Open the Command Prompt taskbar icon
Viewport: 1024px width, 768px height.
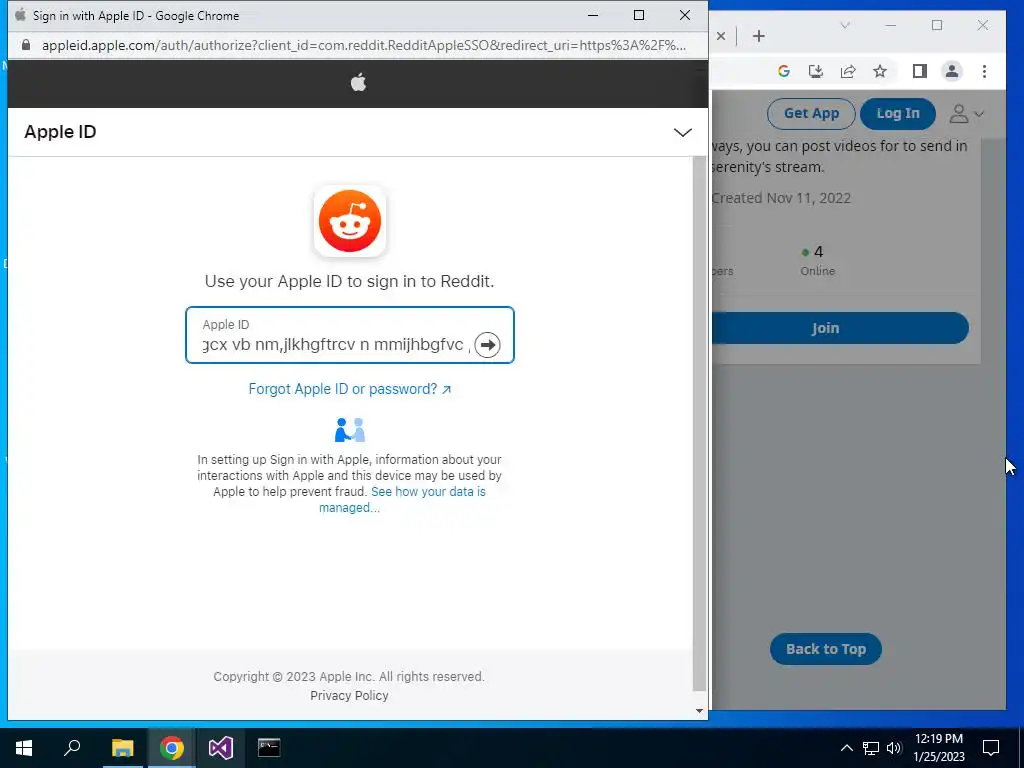[269, 748]
